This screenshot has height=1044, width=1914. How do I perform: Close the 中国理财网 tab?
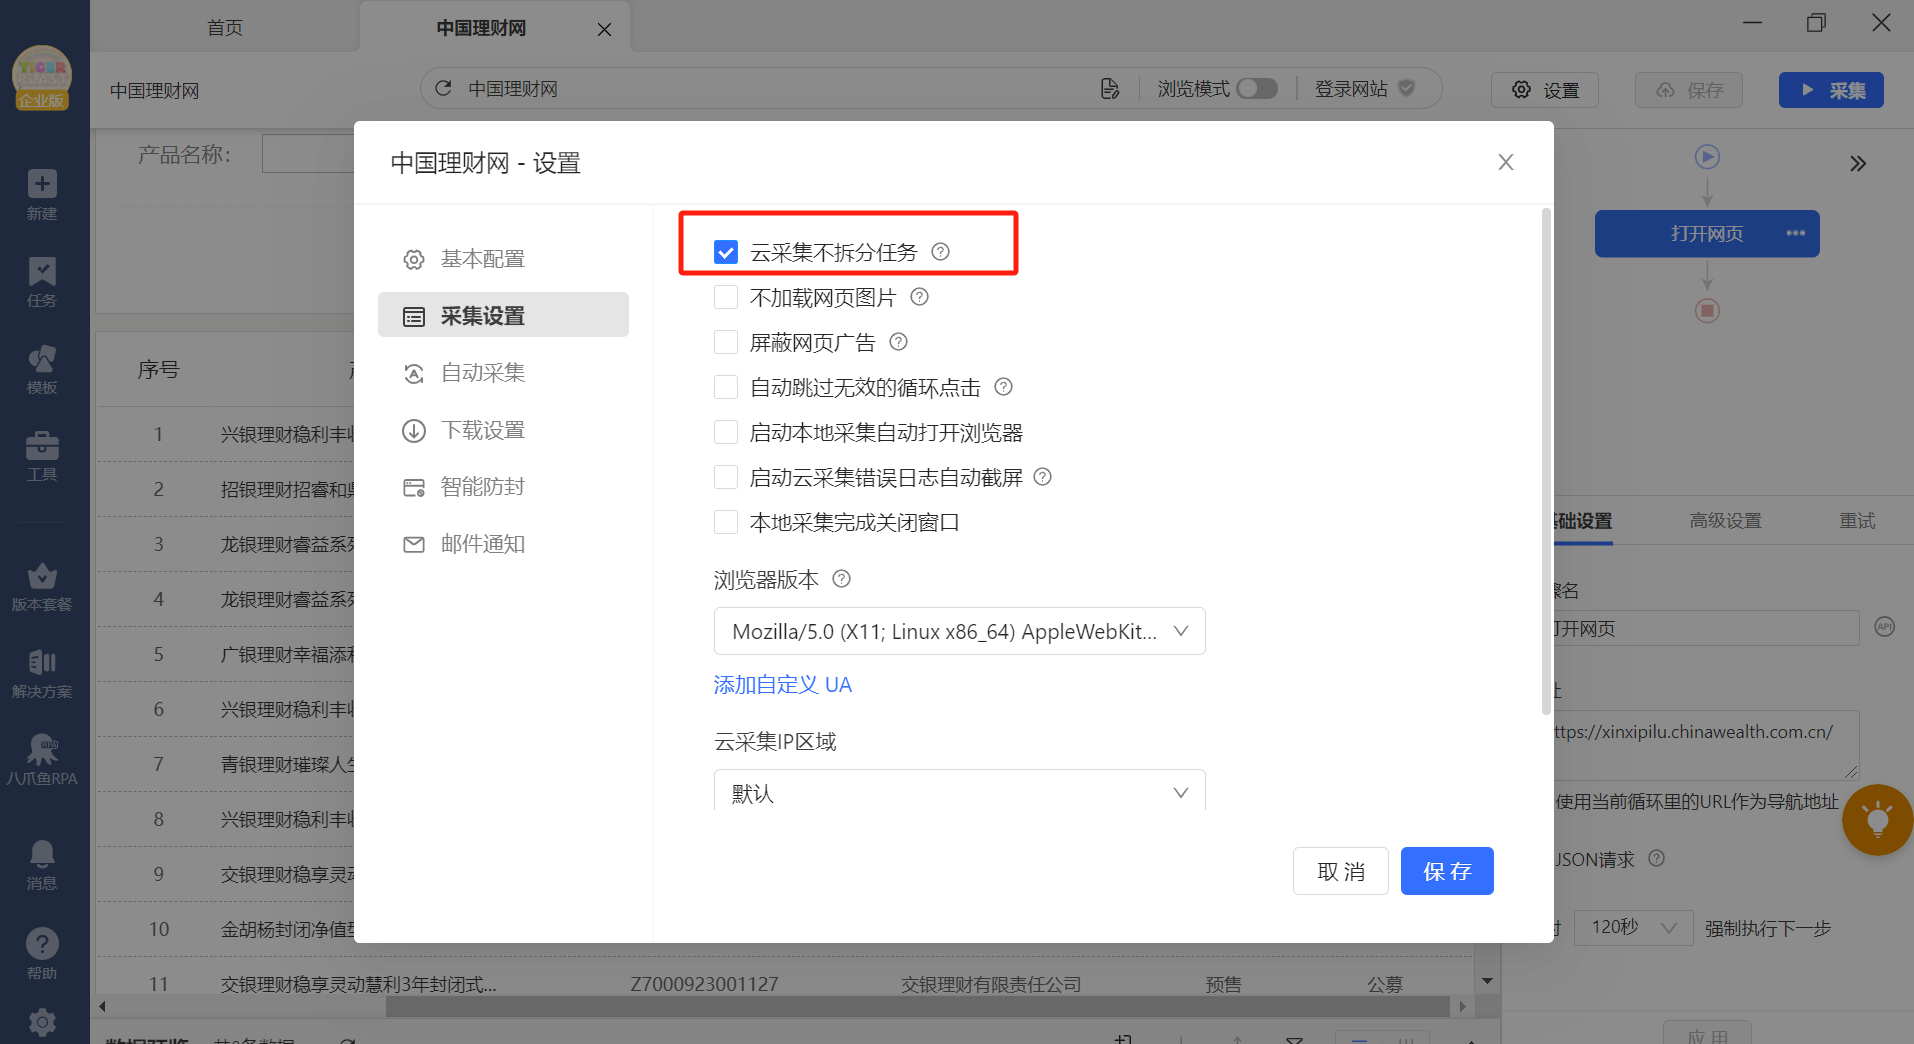[604, 30]
